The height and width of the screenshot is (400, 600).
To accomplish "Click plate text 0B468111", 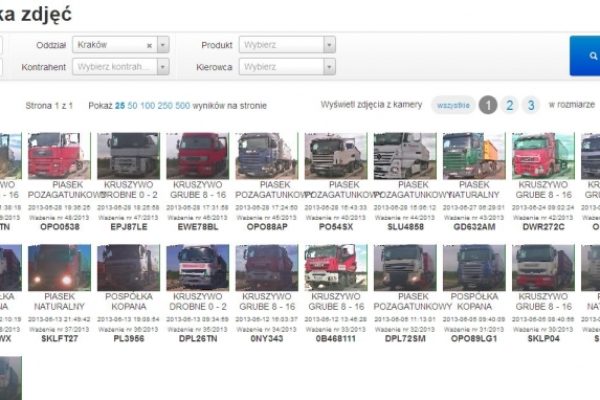I will (336, 339).
